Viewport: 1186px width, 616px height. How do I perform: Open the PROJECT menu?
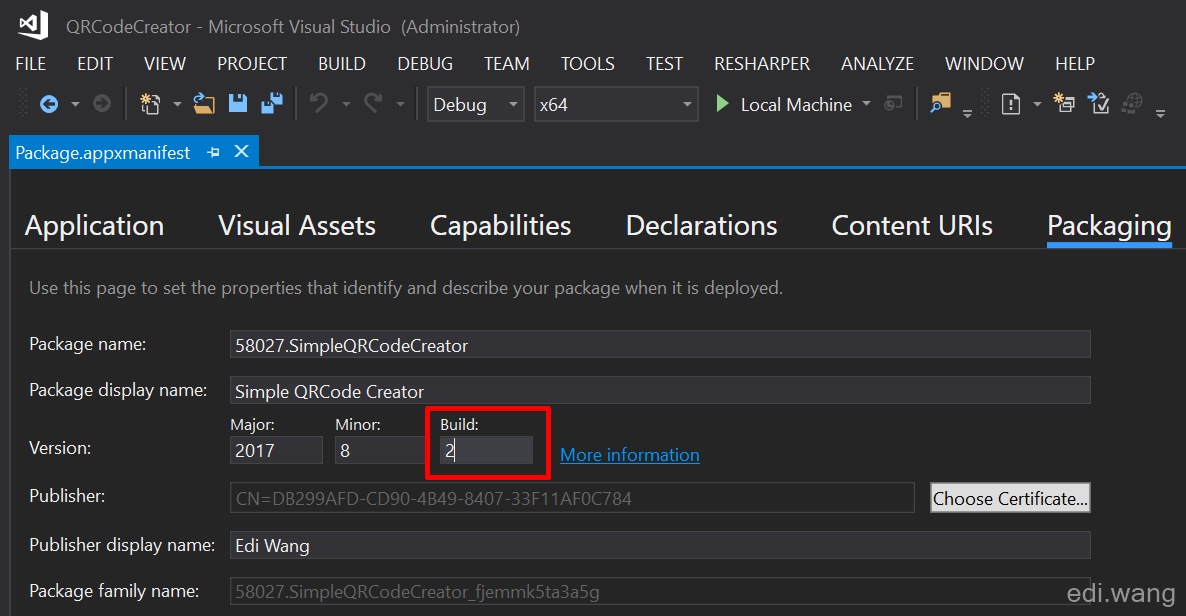[252, 64]
